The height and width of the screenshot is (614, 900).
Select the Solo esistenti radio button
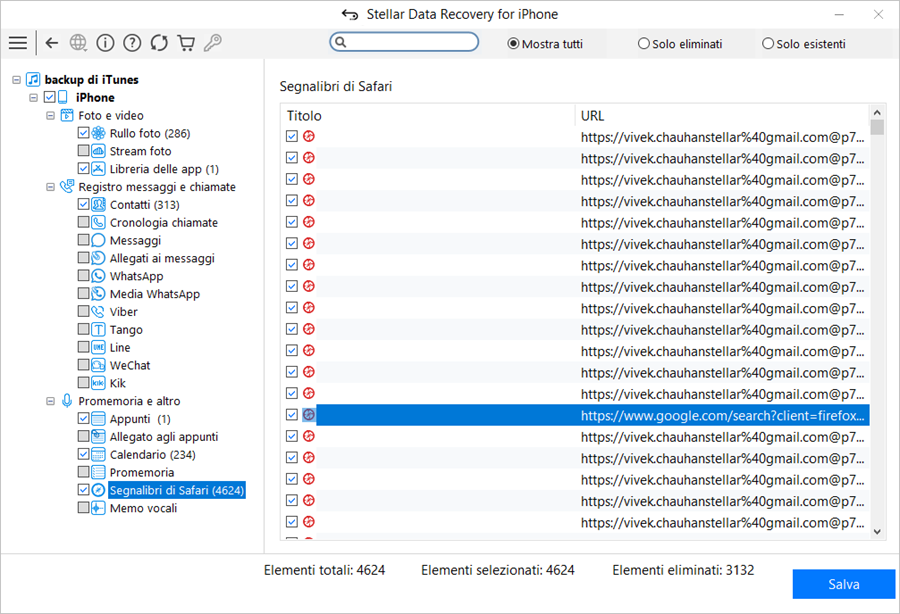coord(768,44)
